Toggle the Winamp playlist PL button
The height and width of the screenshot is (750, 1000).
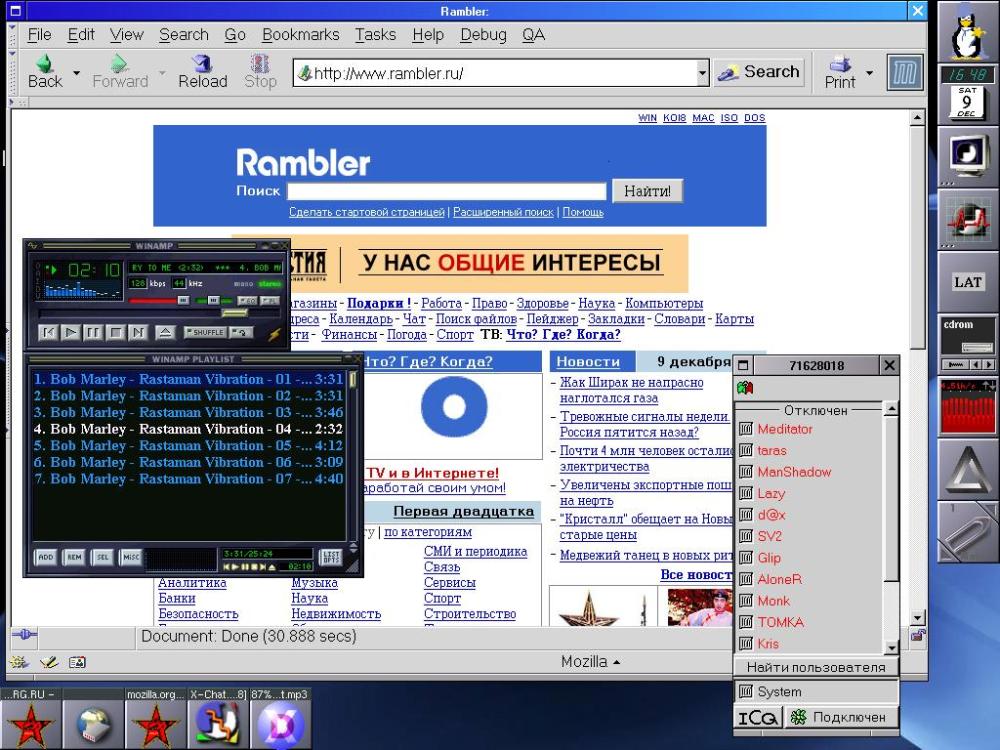[x=270, y=300]
